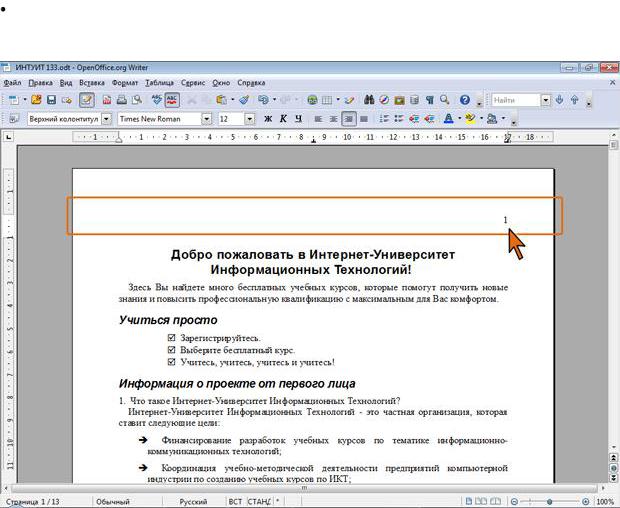Image resolution: width=620 pixels, height=508 pixels.
Task: Send document as e-mail icon
Action: pyautogui.click(x=66, y=100)
